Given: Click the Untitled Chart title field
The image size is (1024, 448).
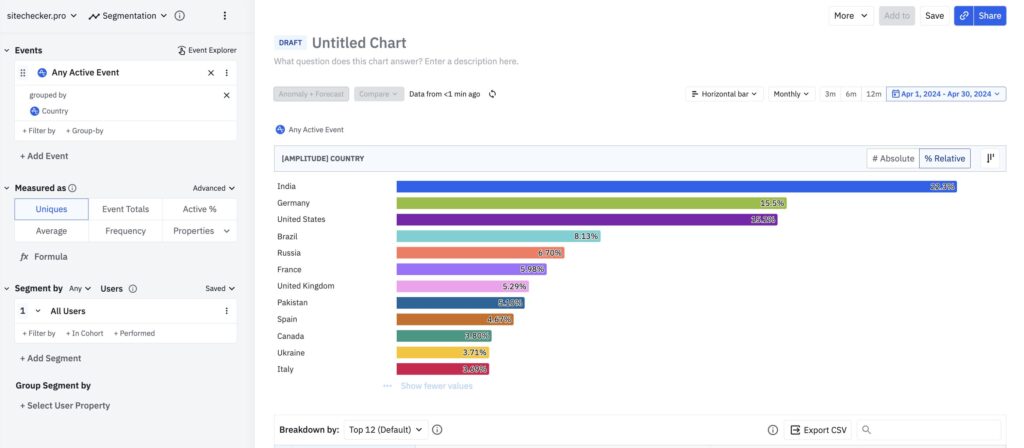Looking at the screenshot, I should (359, 43).
